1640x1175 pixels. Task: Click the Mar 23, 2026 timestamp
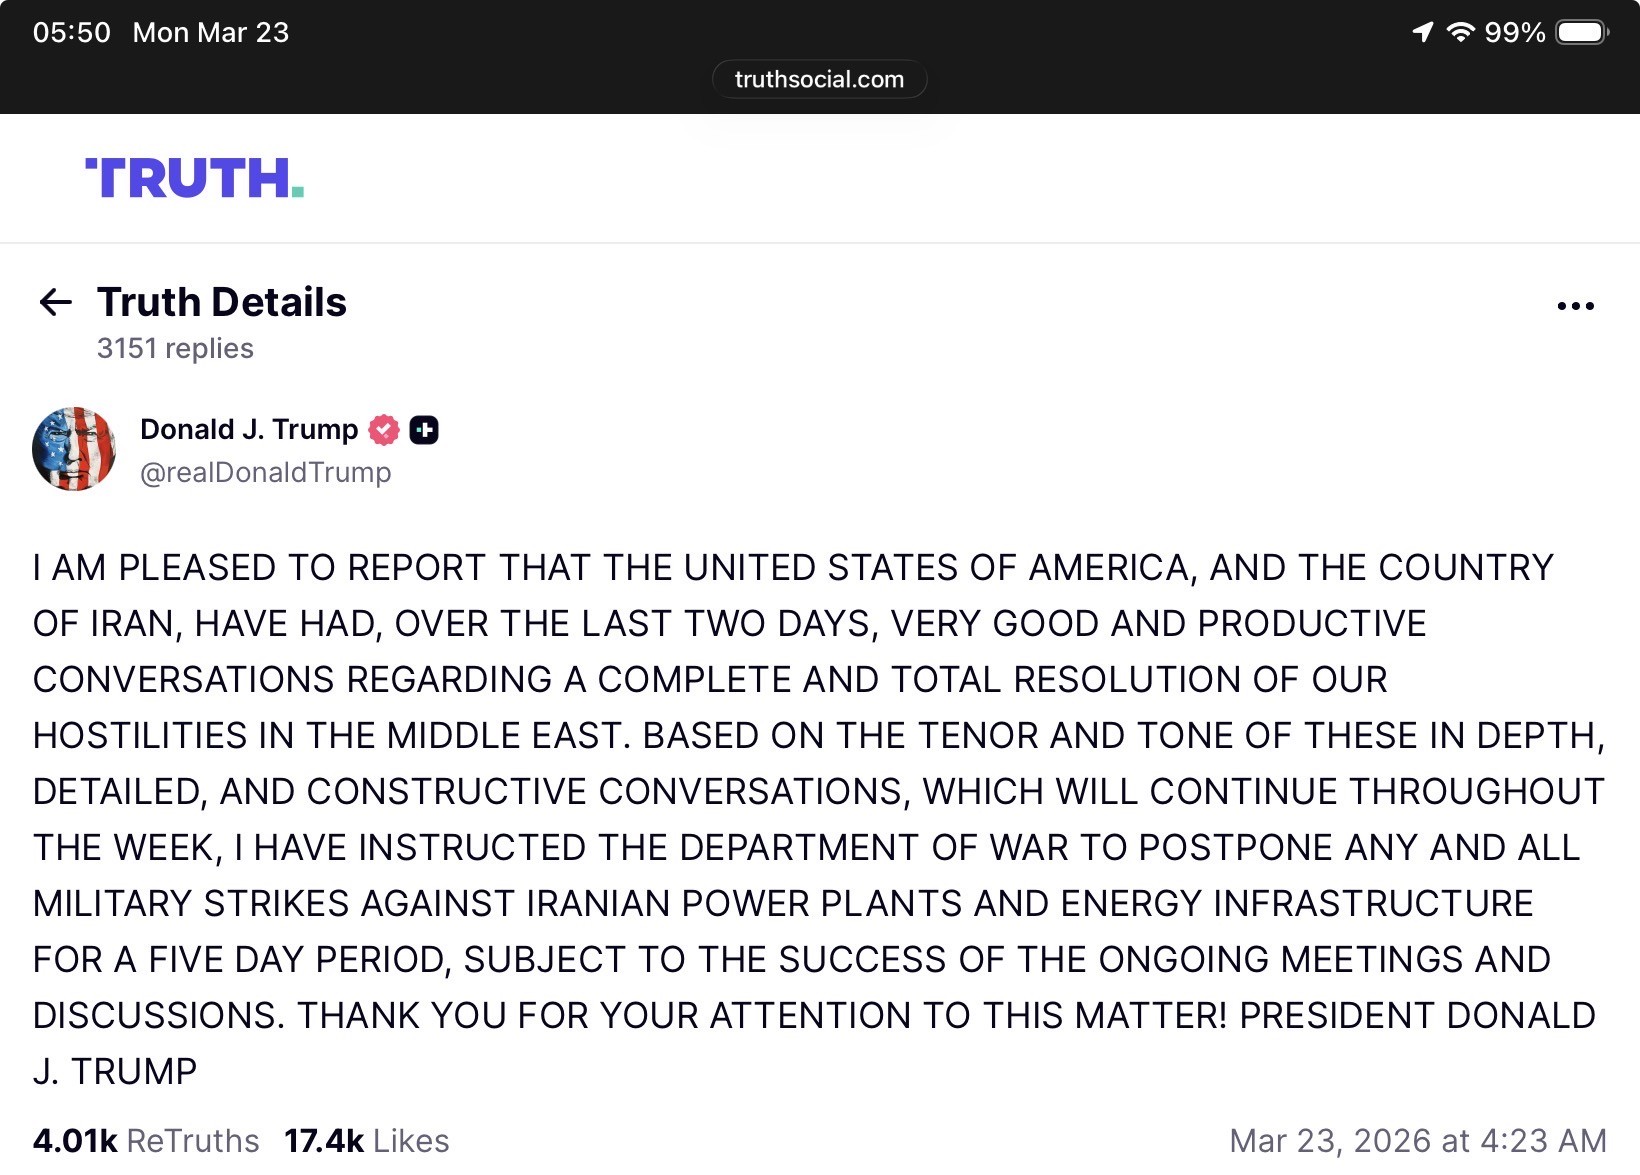[1417, 1140]
